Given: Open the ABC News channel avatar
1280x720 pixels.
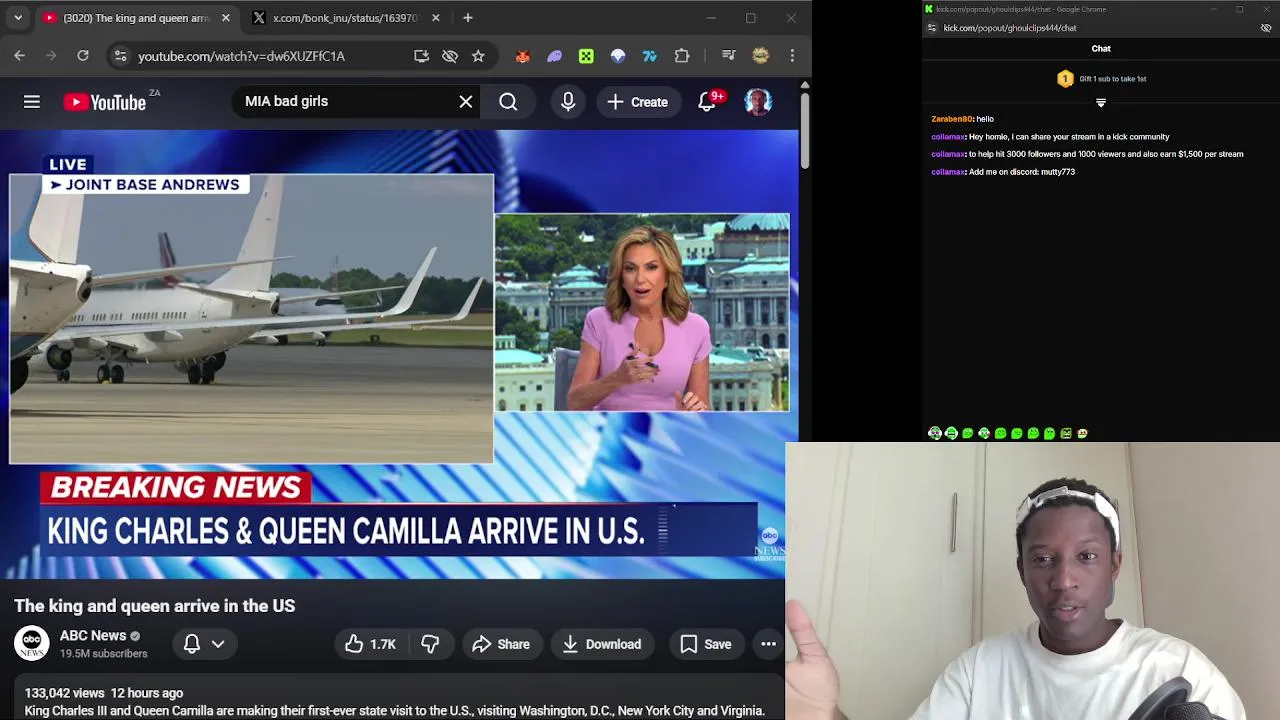Looking at the screenshot, I should [x=32, y=643].
